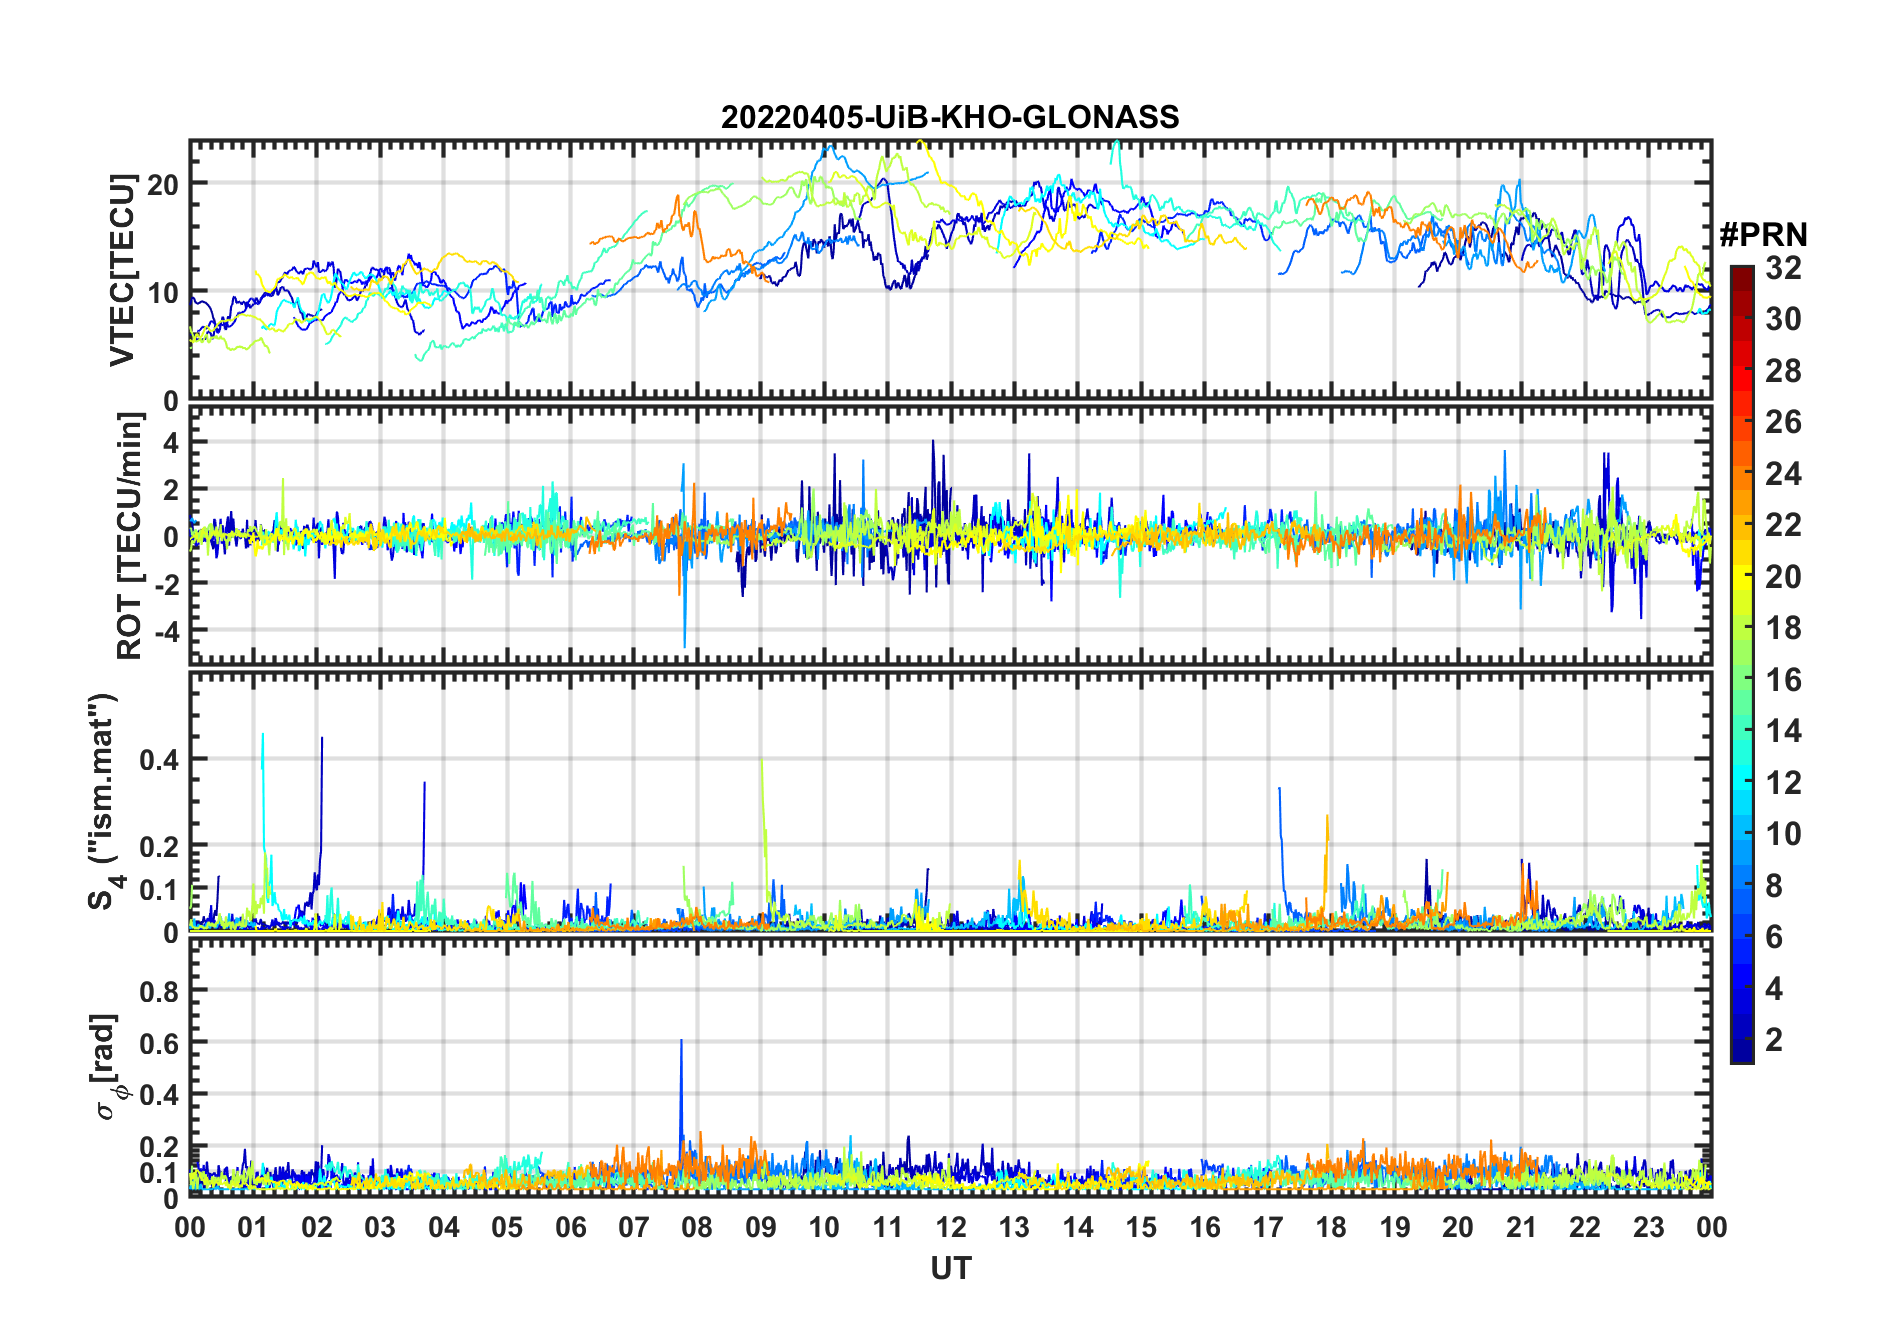The width and height of the screenshot is (1902, 1330).
Task: Click the 0.8 tick on the σφ axis
Action: pos(159,991)
